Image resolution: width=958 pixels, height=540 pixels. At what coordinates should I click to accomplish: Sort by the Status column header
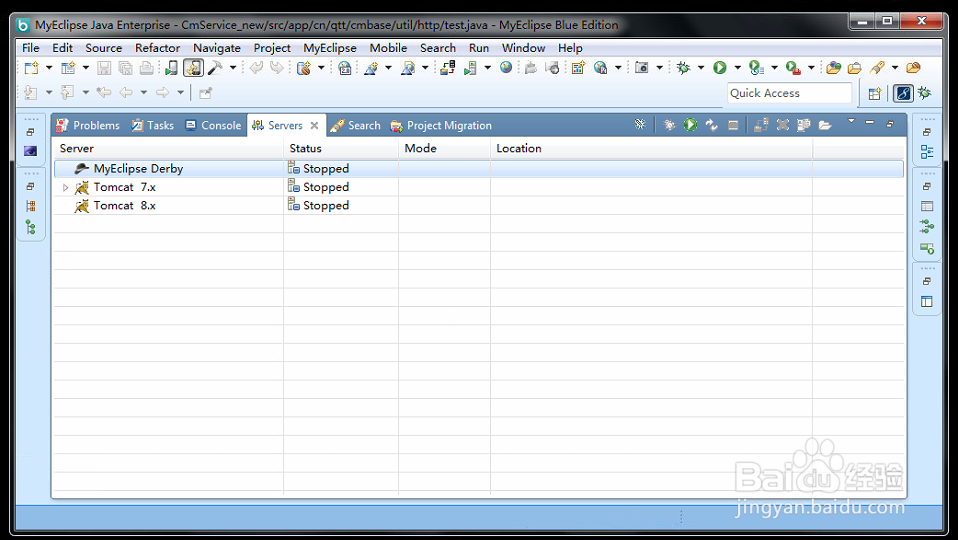pyautogui.click(x=341, y=148)
